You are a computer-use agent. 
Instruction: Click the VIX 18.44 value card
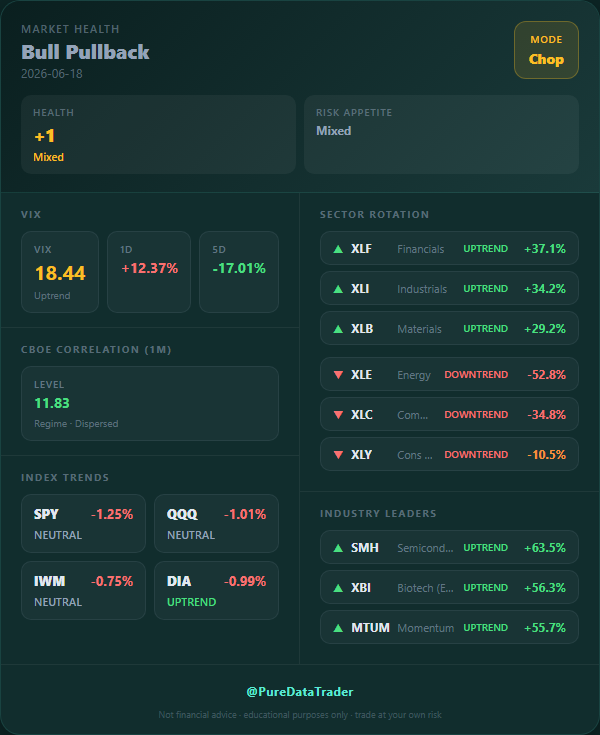click(x=60, y=272)
